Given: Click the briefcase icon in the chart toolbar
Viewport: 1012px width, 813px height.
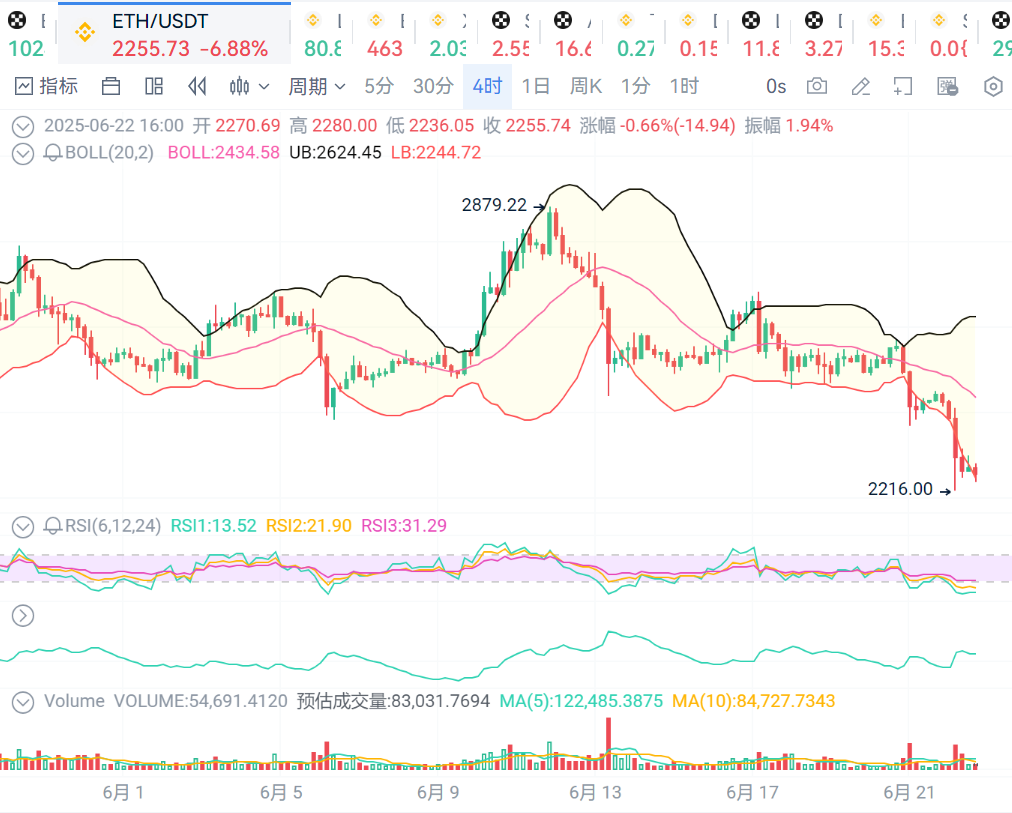Looking at the screenshot, I should 111,86.
